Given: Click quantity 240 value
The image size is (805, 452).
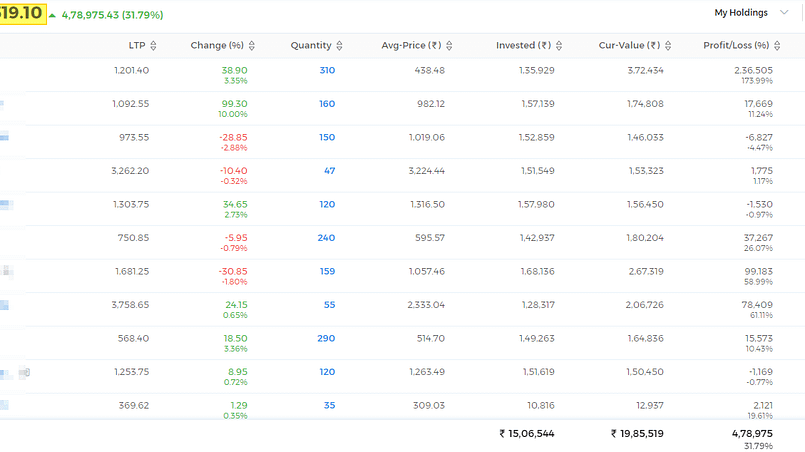Looking at the screenshot, I should point(326,238).
